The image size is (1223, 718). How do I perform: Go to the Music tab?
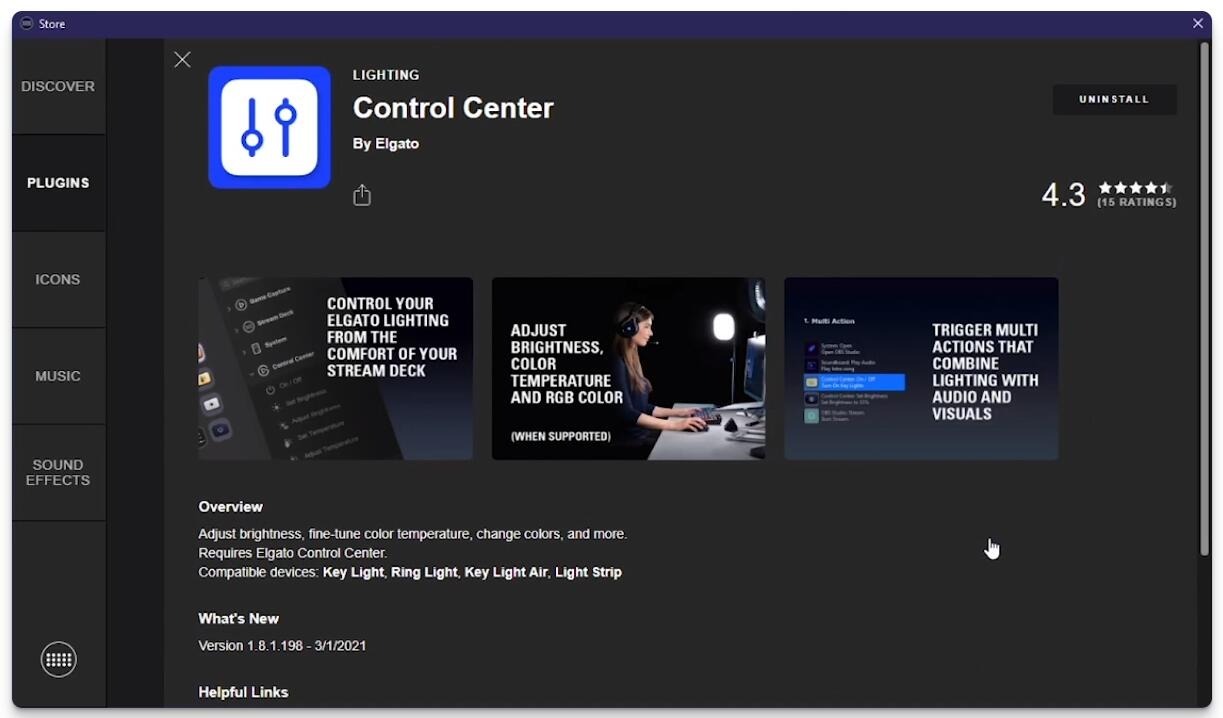(x=58, y=376)
